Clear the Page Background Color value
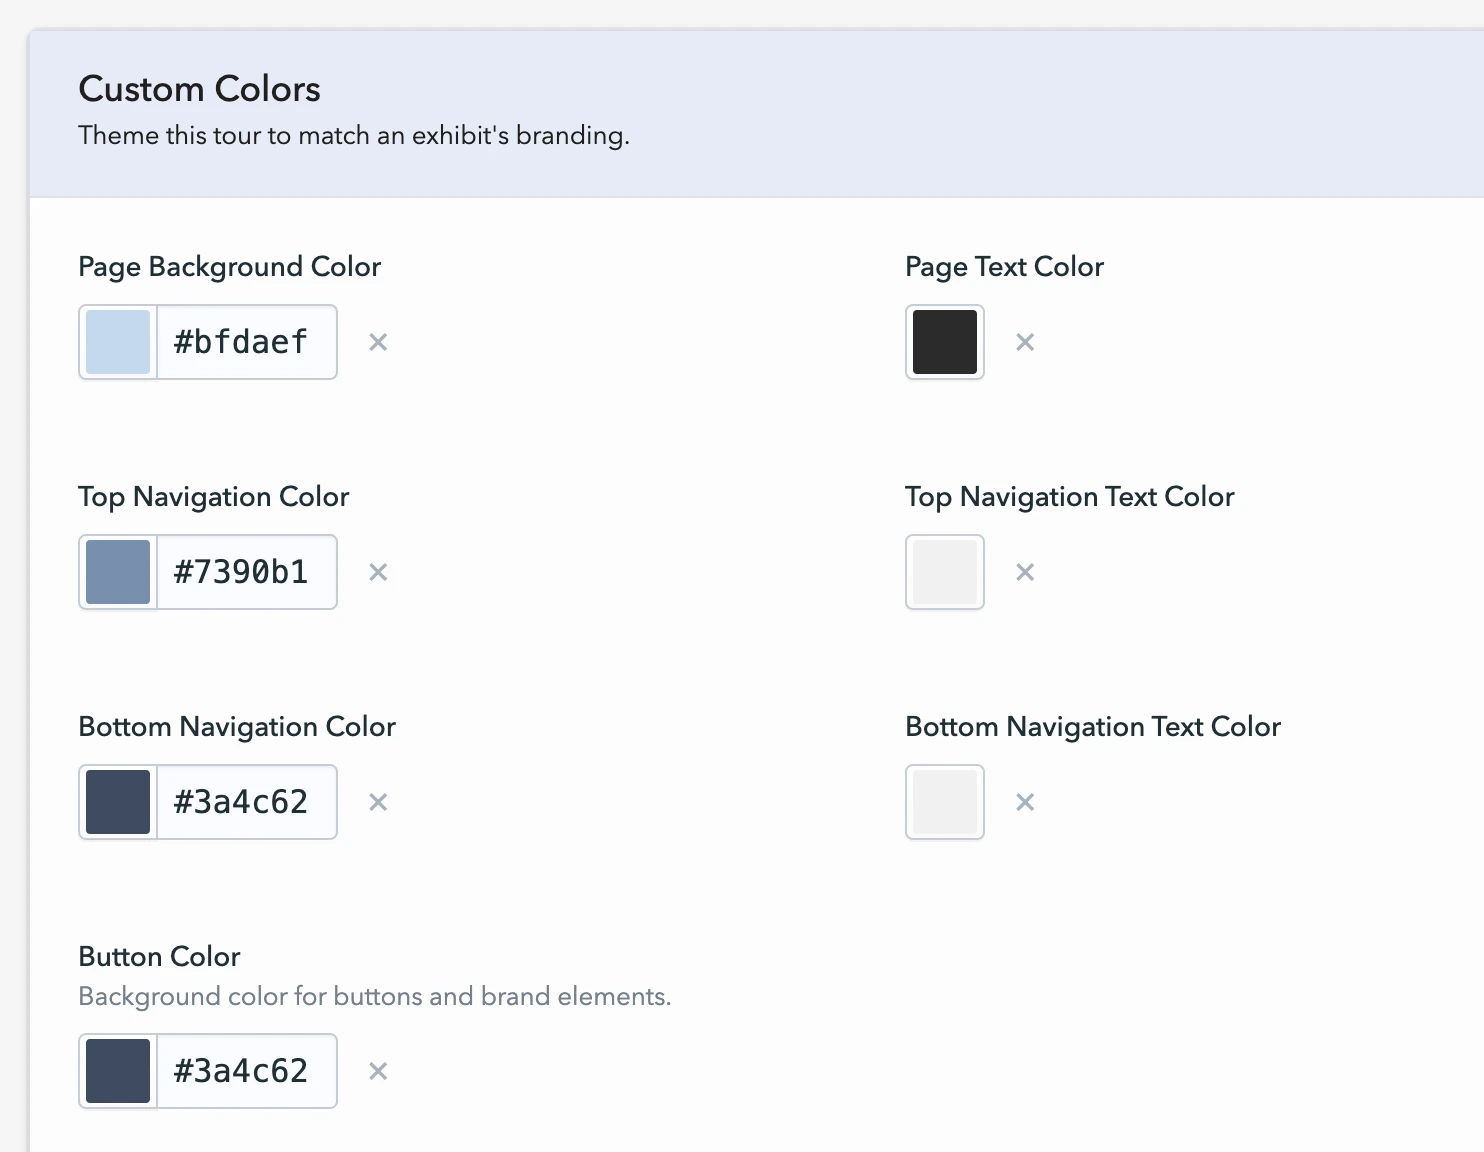The image size is (1484, 1152). pos(378,342)
